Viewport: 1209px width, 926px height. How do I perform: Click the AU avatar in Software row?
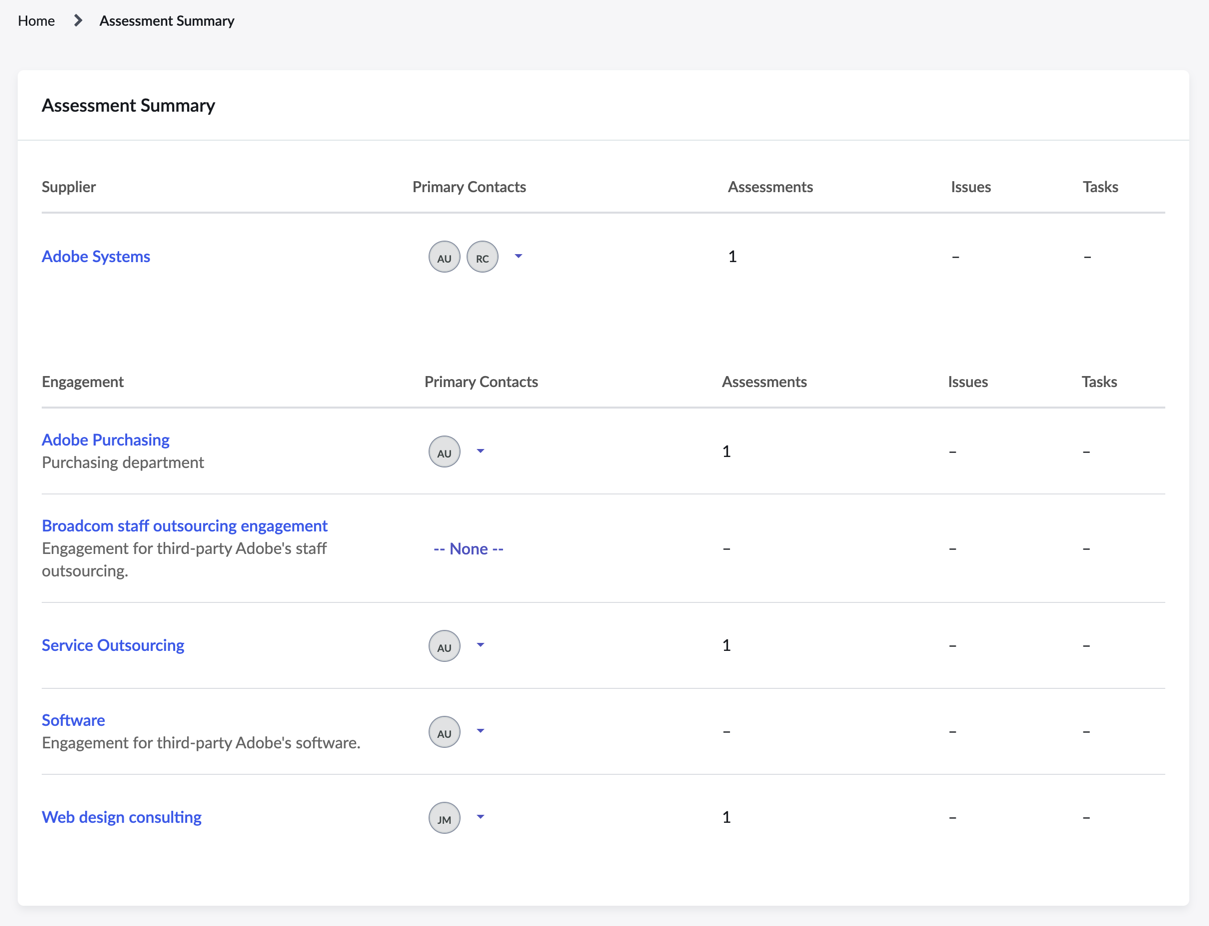click(x=444, y=732)
